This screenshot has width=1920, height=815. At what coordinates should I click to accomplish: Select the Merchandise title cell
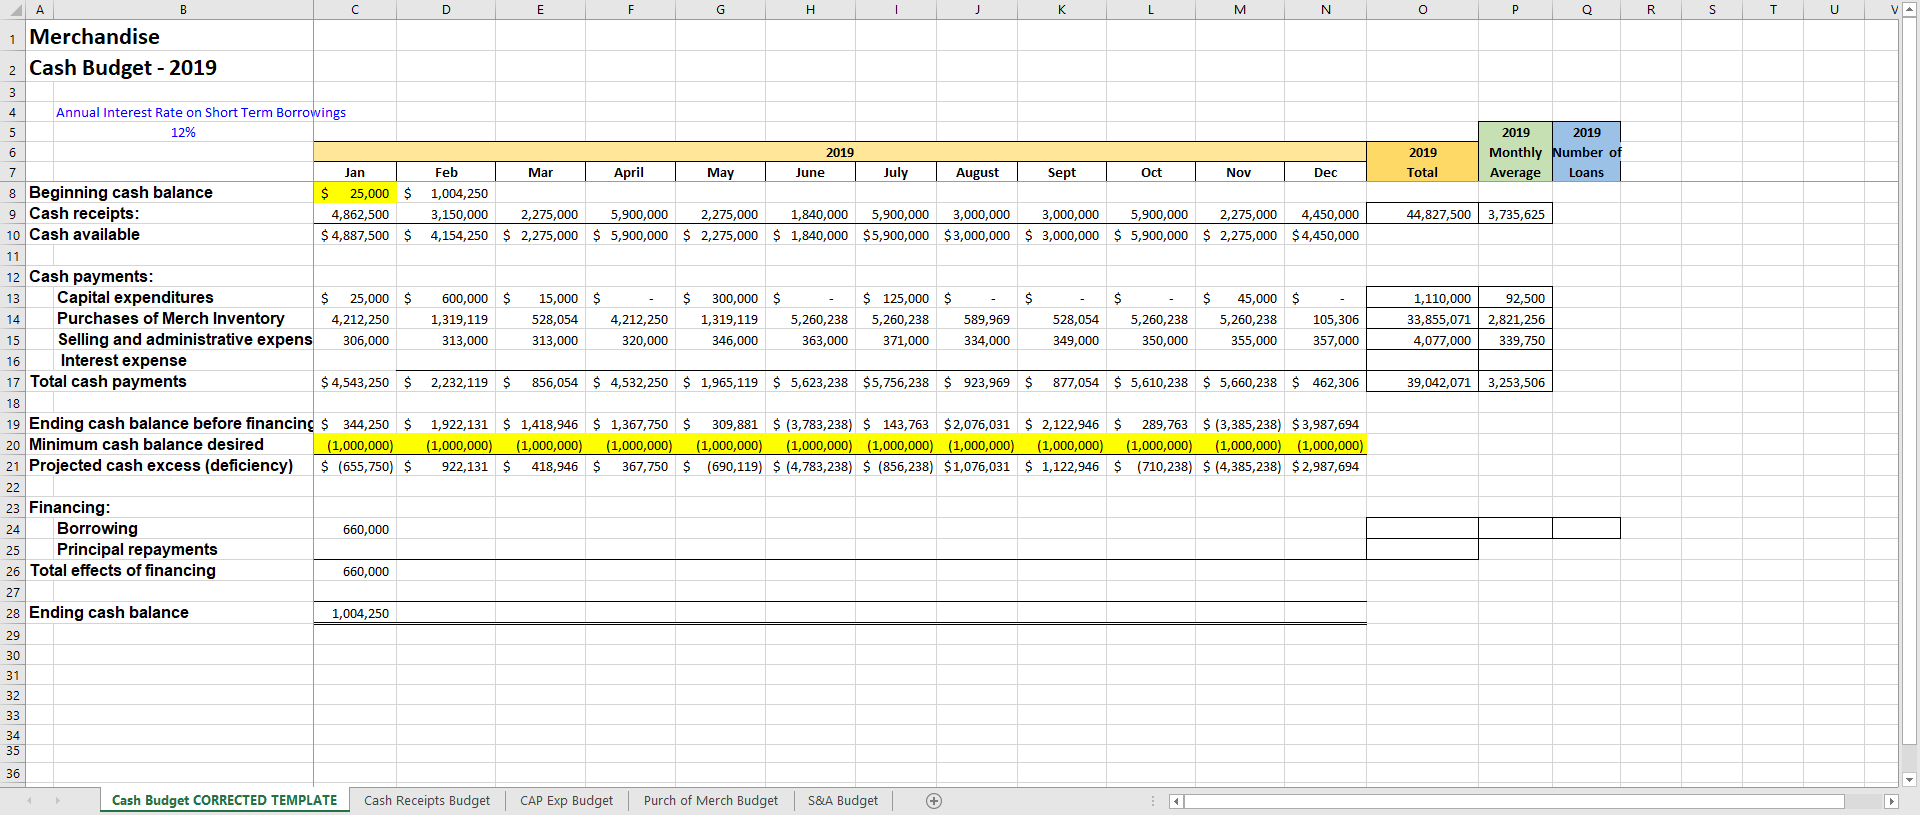coord(94,37)
